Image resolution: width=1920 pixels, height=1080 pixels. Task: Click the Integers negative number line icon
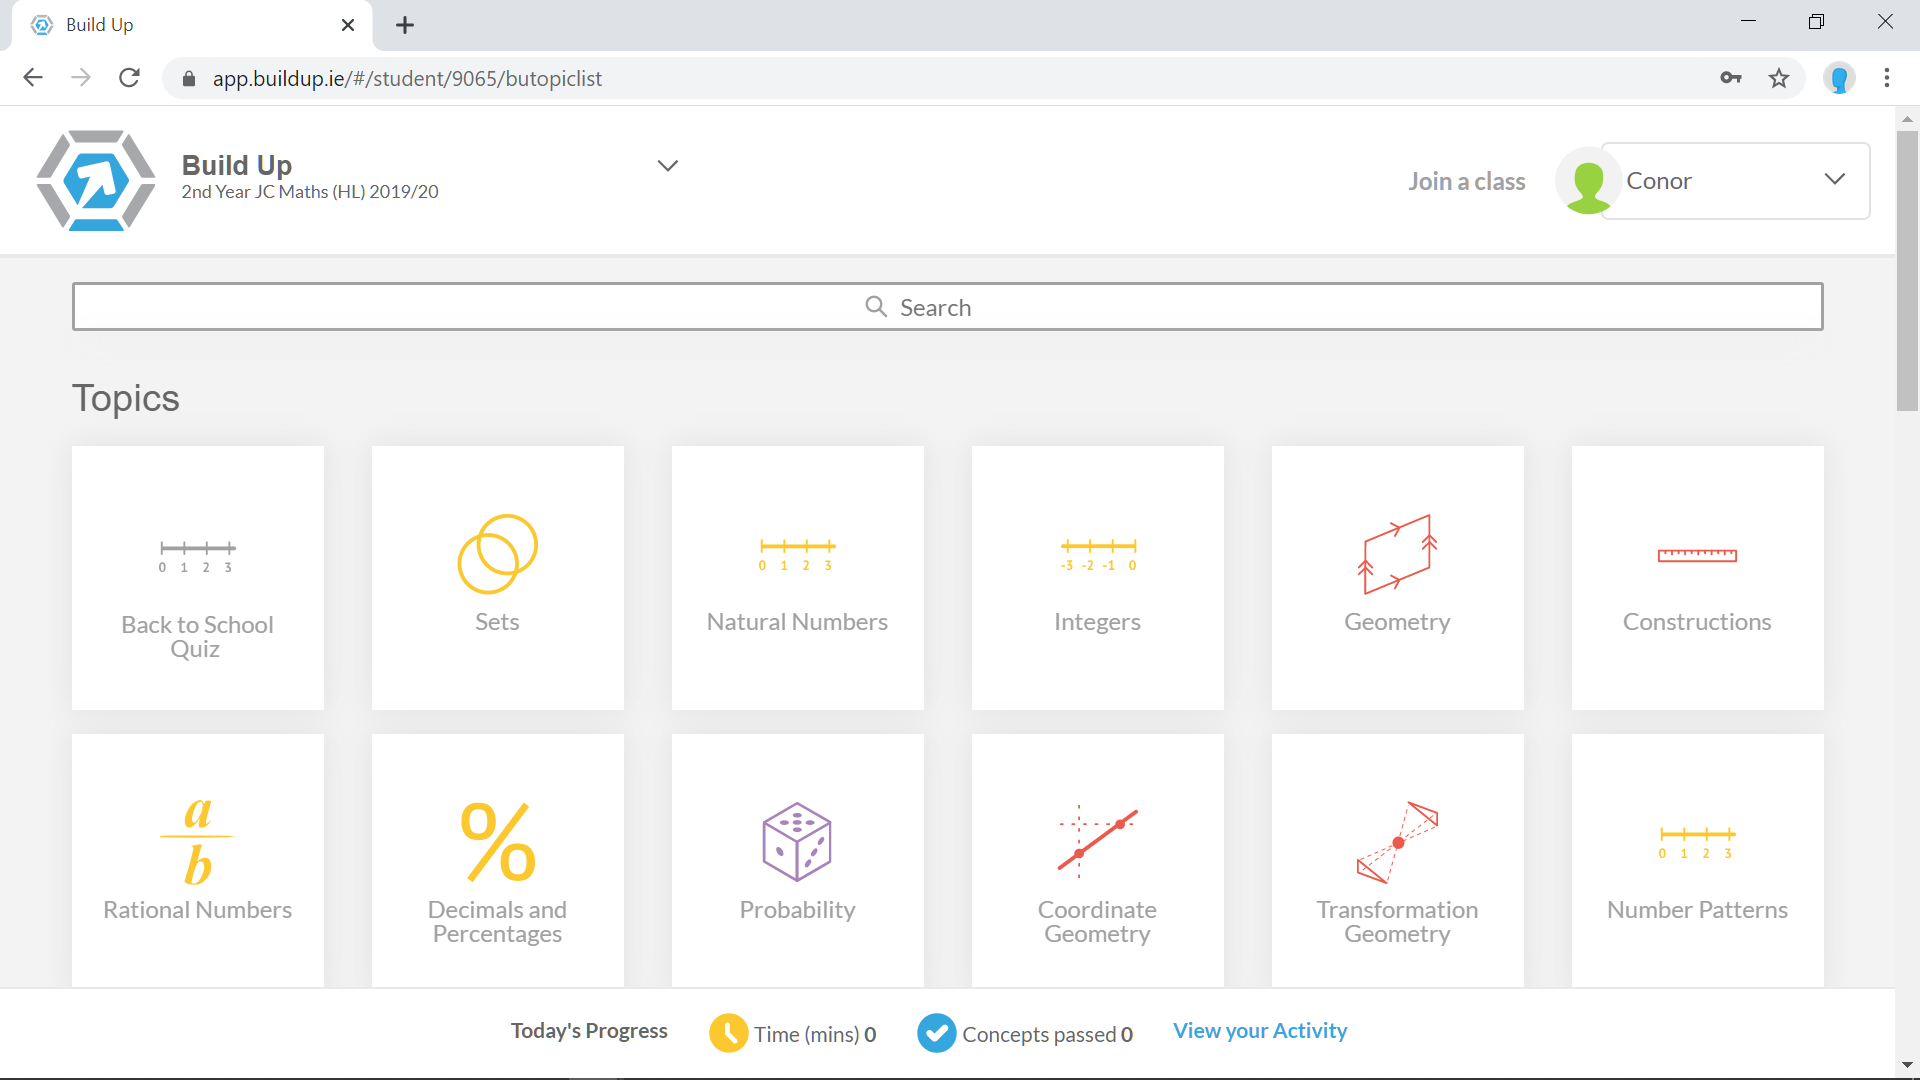[1097, 554]
